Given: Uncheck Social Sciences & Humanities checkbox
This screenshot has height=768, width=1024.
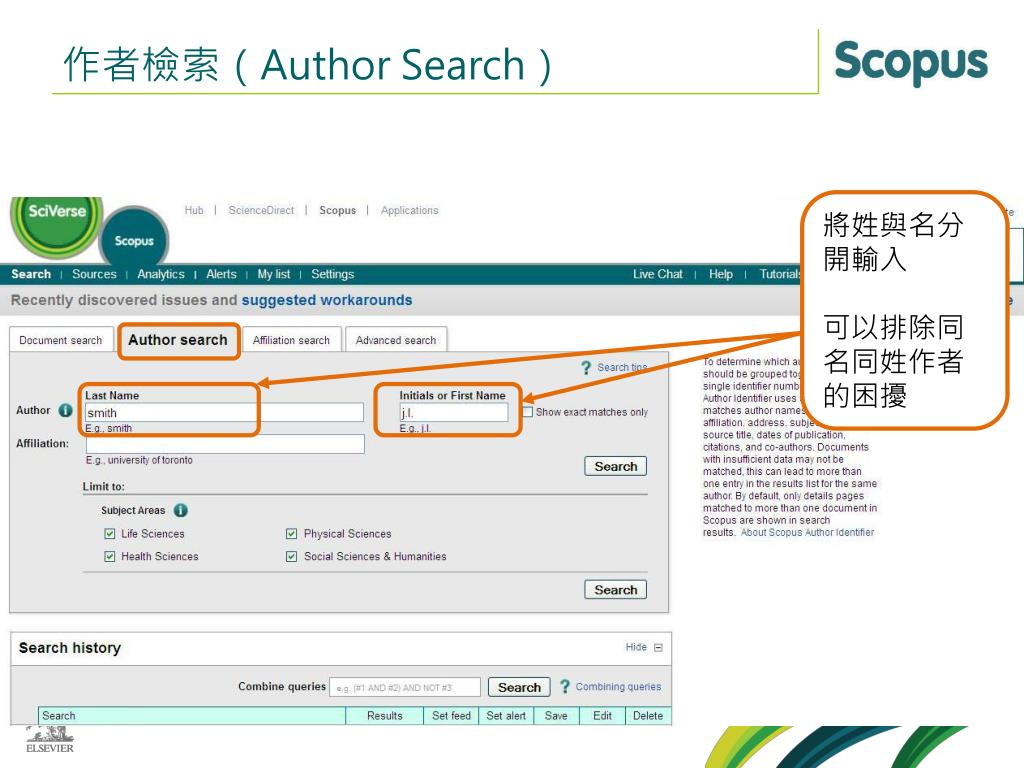Looking at the screenshot, I should click(x=291, y=556).
